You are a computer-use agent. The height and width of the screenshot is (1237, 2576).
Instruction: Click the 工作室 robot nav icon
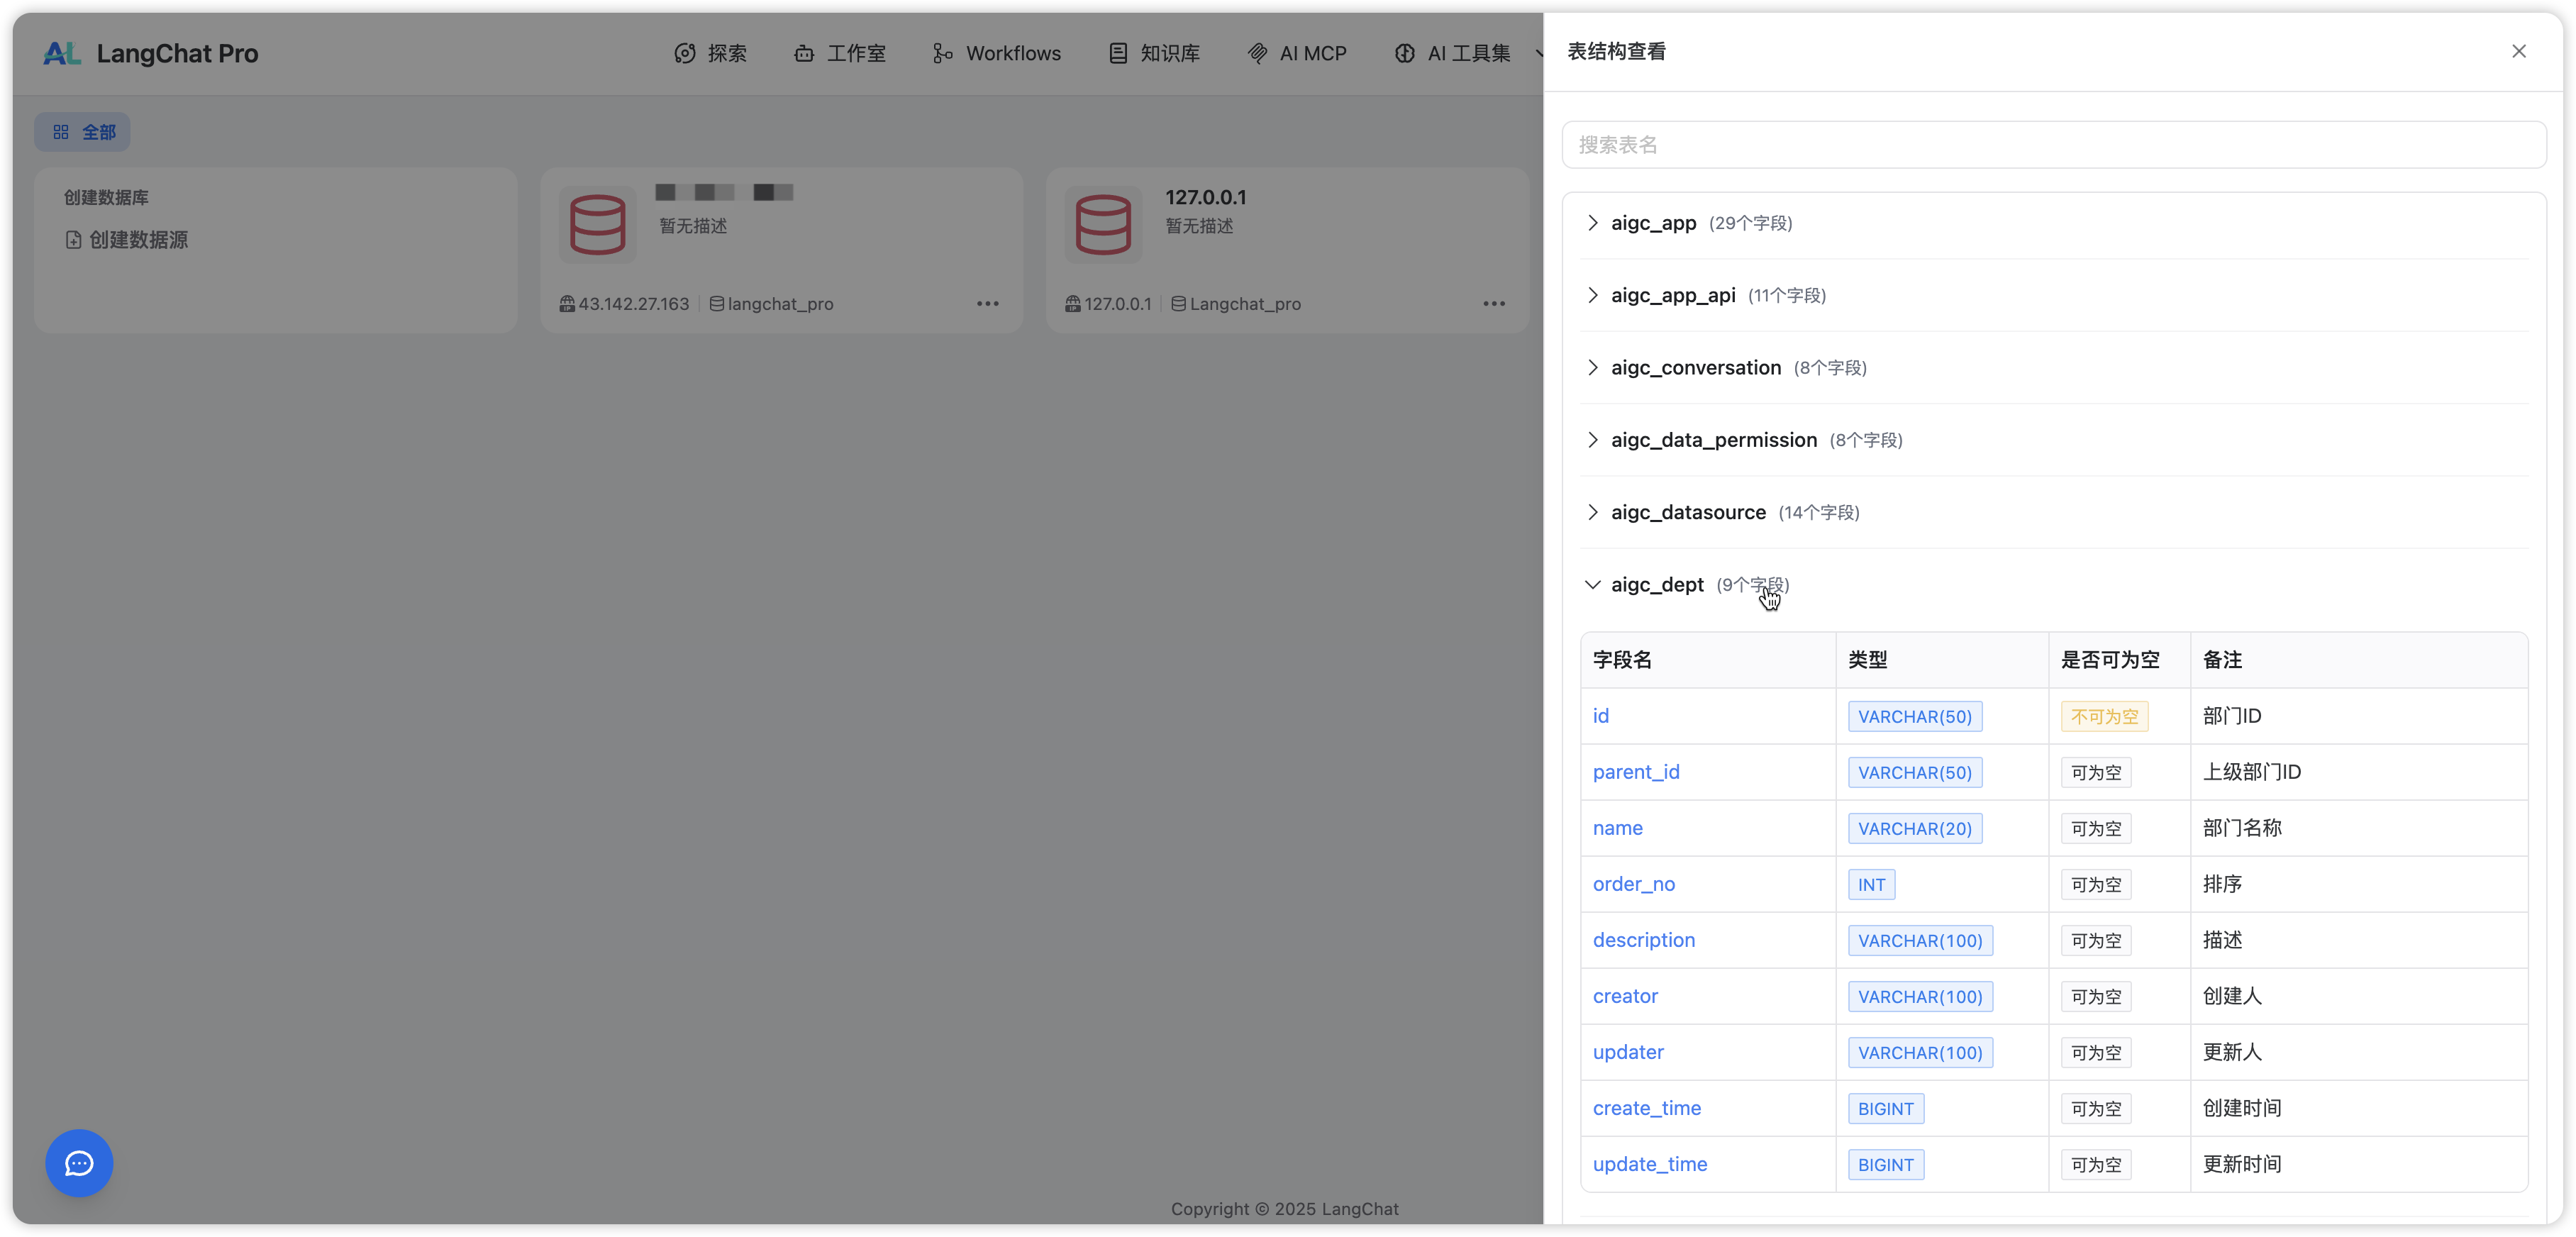(x=804, y=54)
